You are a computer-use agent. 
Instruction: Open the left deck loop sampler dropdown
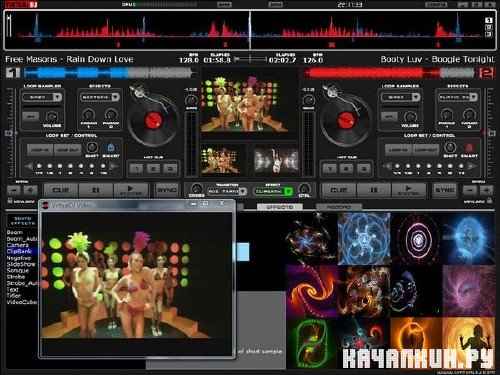point(57,97)
